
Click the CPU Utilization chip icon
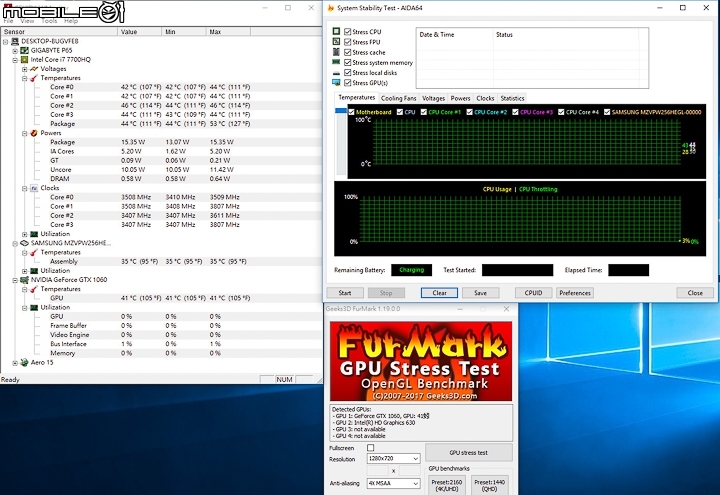[x=34, y=234]
